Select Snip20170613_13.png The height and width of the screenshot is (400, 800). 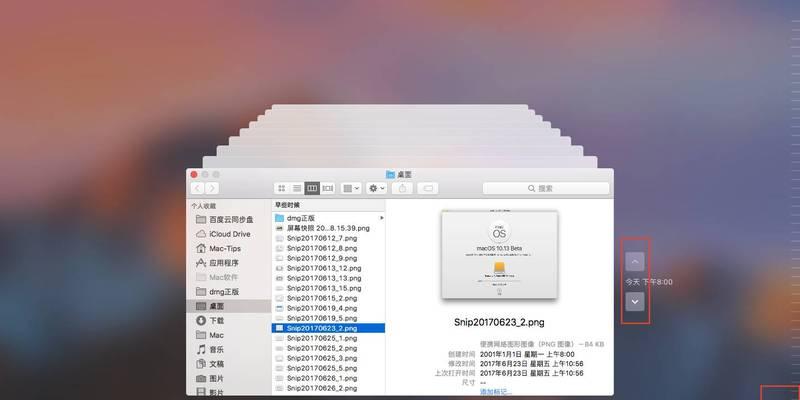(x=329, y=278)
